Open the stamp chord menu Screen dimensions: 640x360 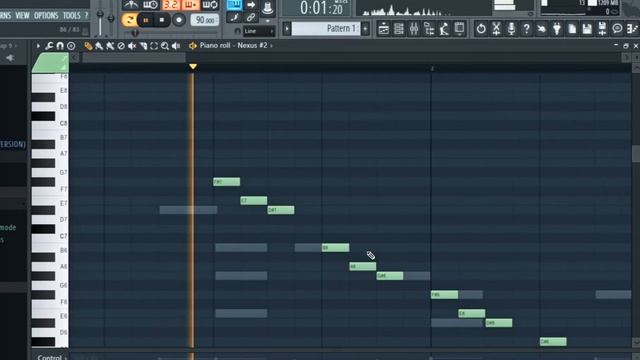pos(71,46)
